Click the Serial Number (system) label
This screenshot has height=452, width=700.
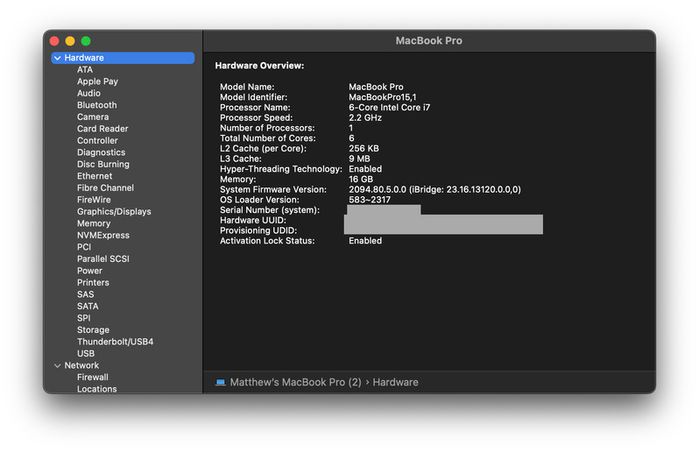tap(270, 210)
